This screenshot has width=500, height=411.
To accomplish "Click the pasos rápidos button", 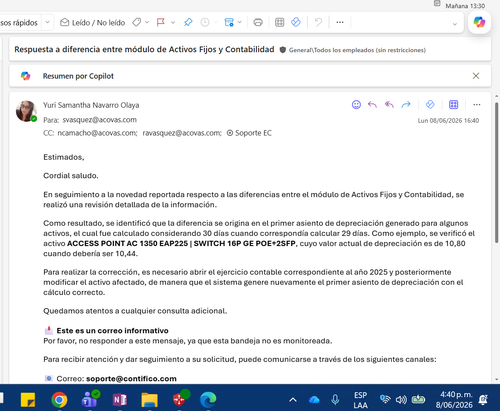I will tap(19, 22).
